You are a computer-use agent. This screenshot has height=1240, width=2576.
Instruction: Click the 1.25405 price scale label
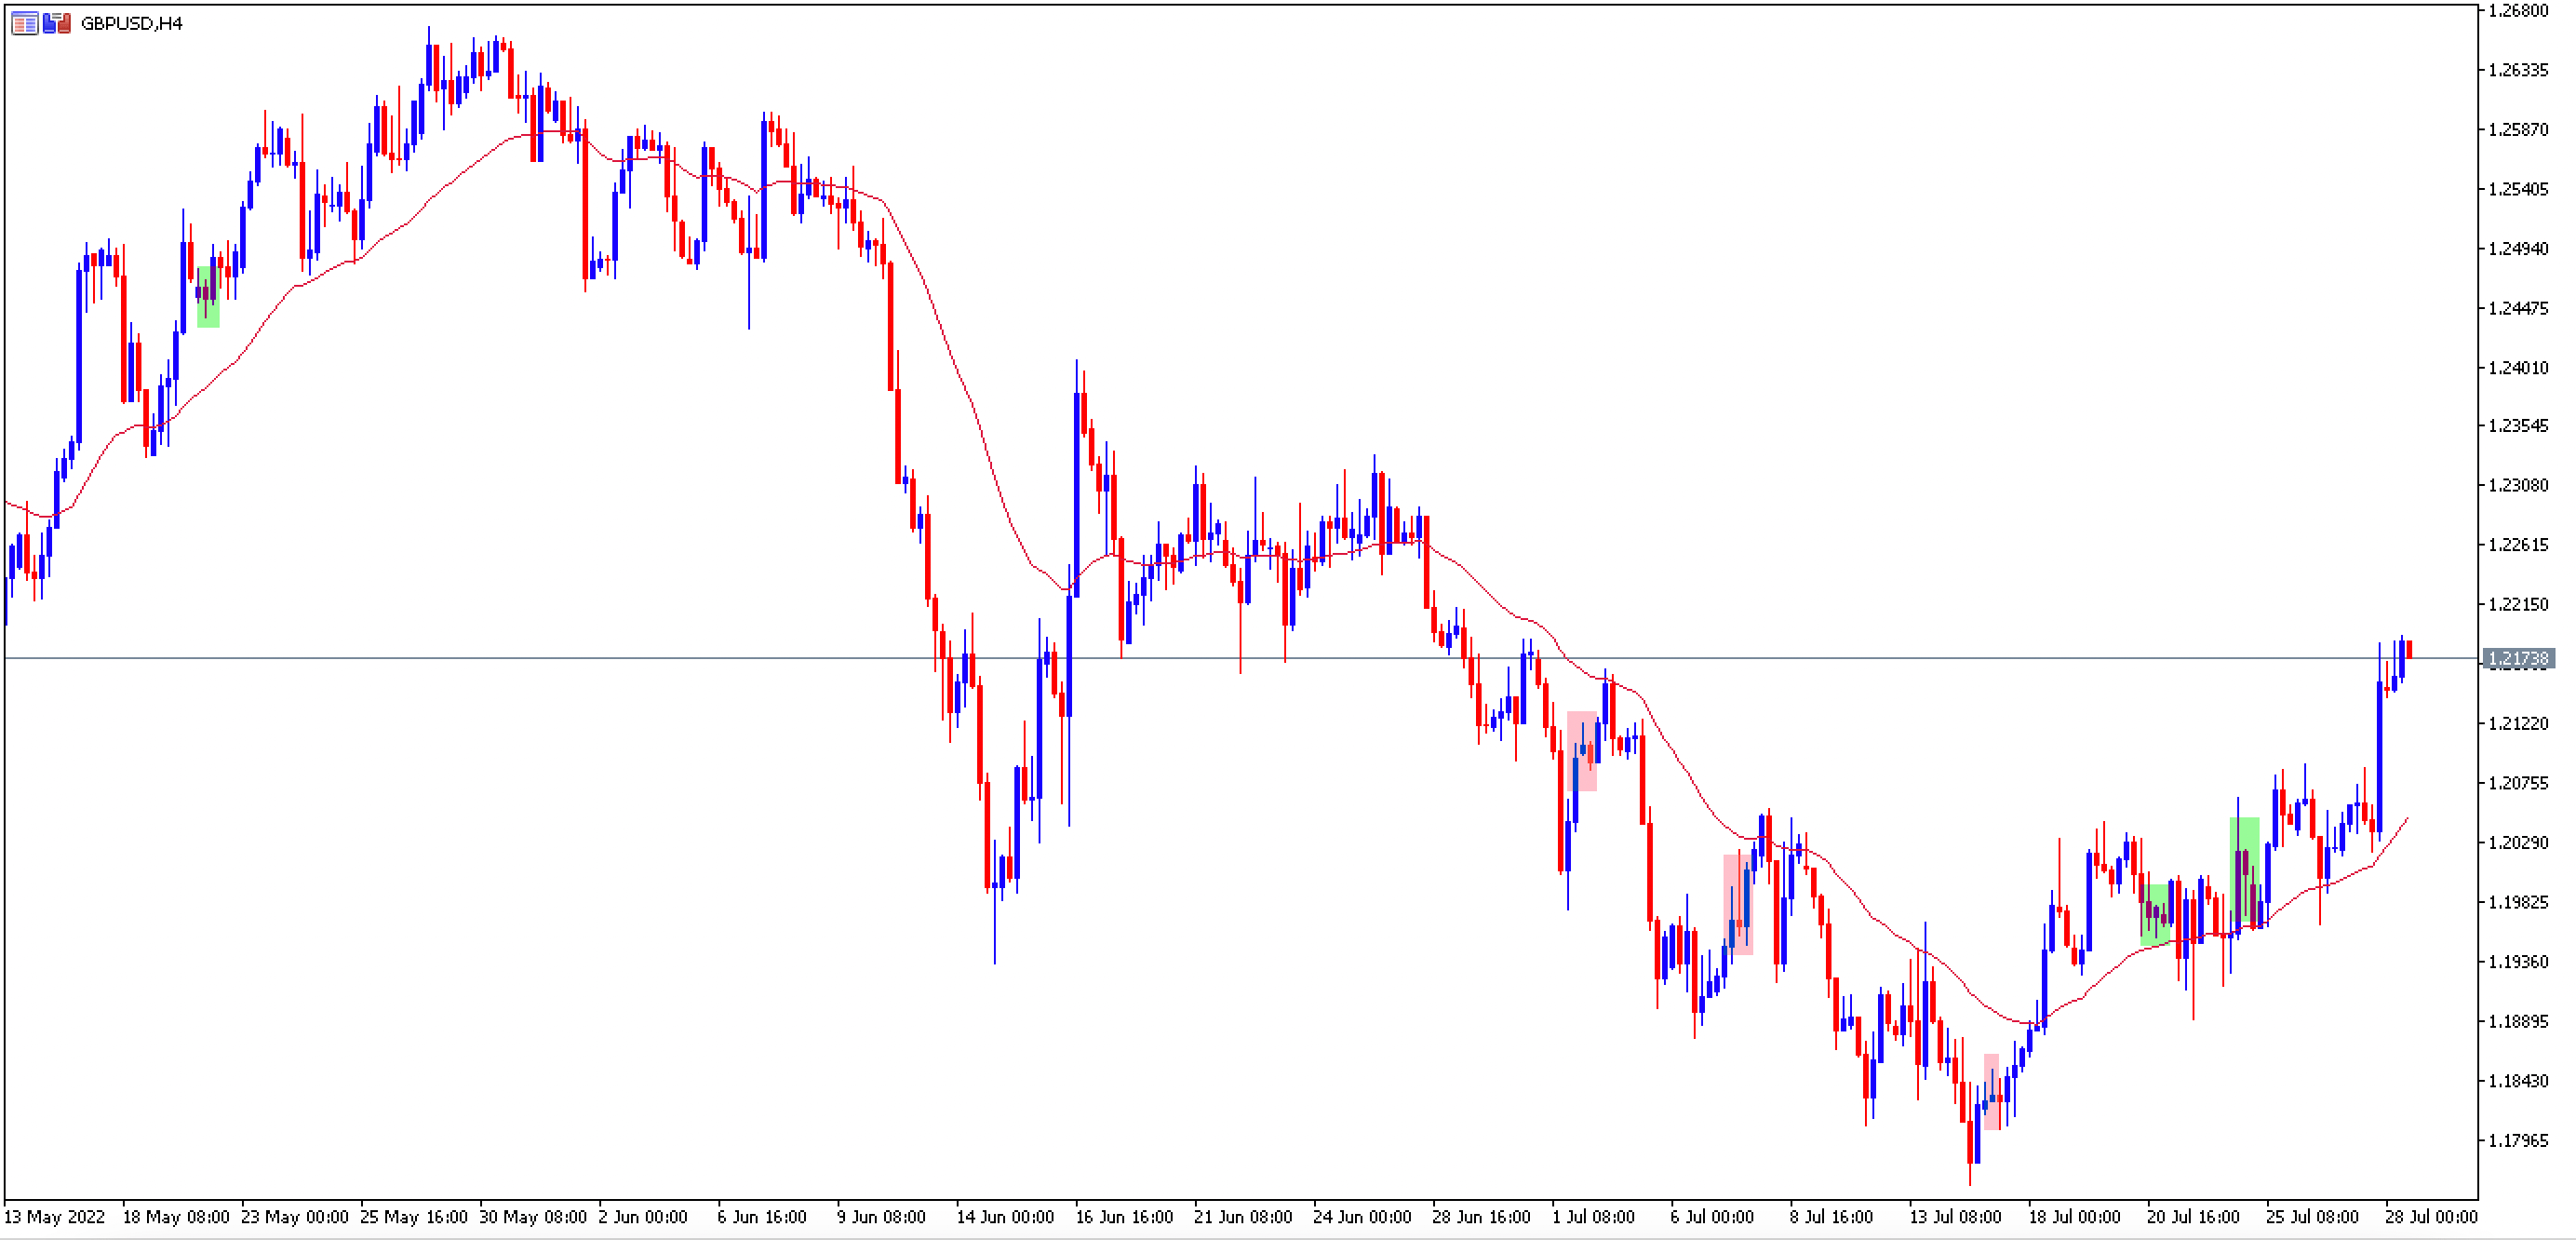tap(2518, 189)
